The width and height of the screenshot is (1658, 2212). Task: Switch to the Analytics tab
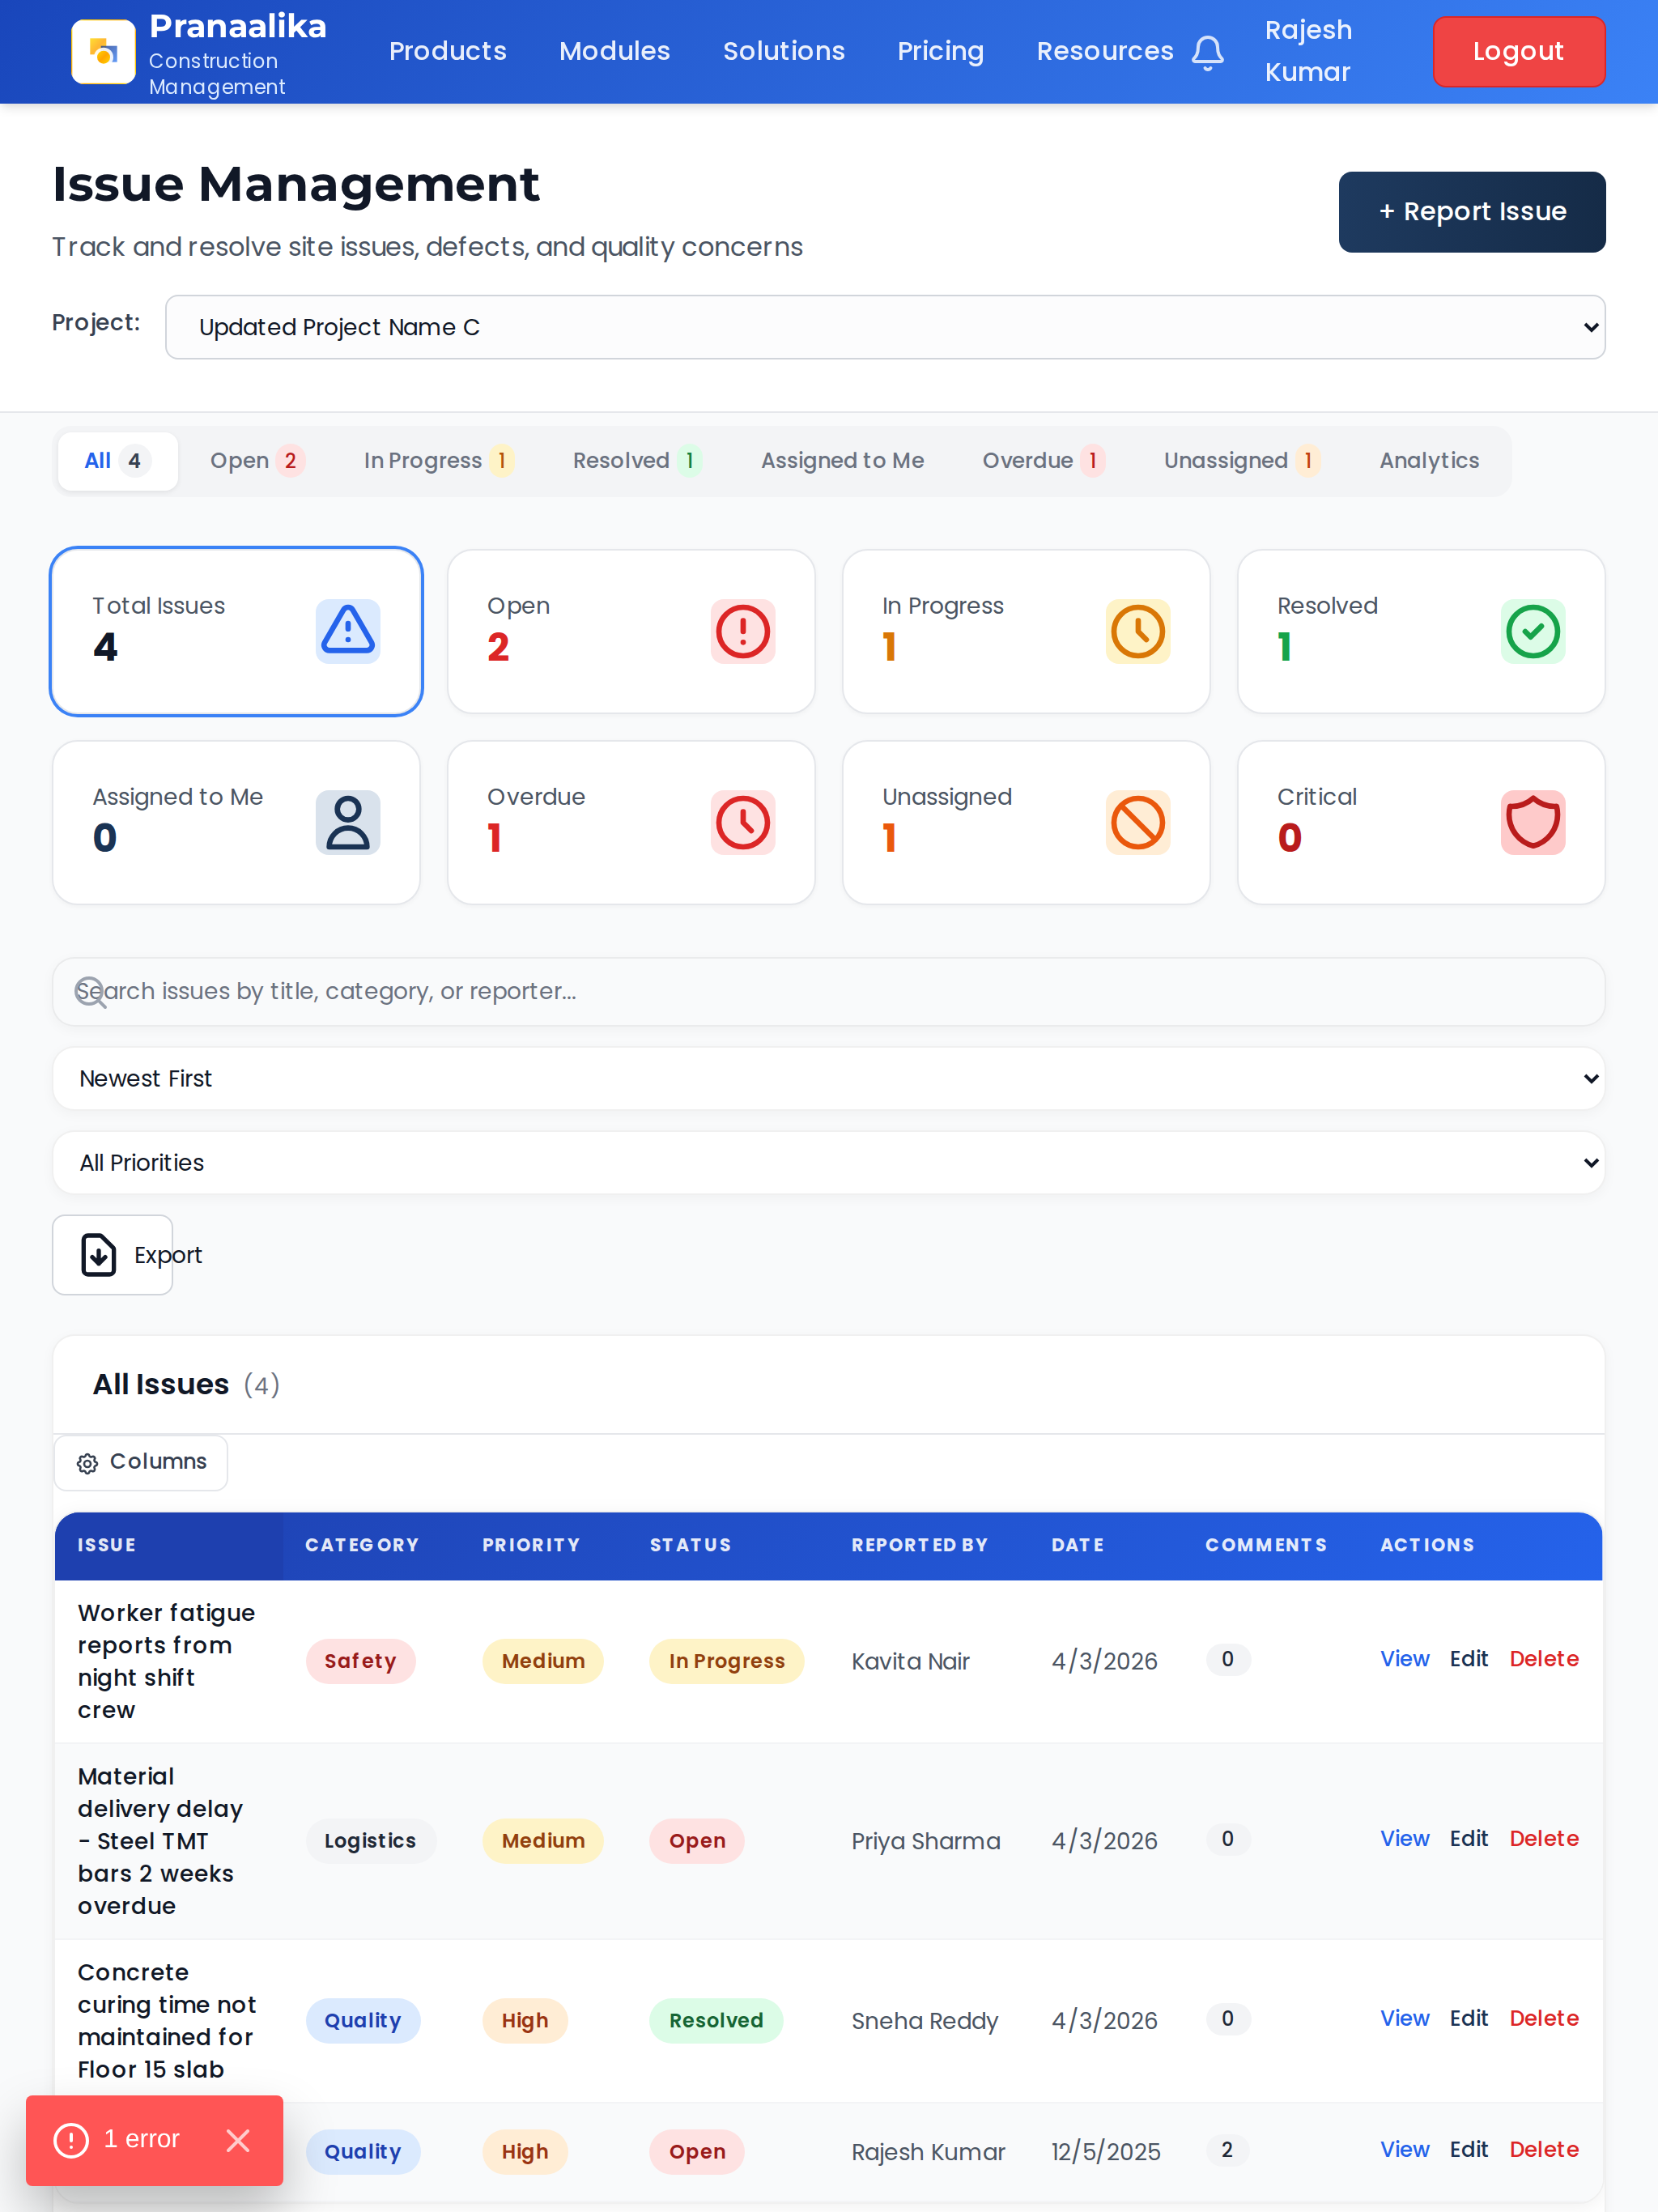point(1429,461)
